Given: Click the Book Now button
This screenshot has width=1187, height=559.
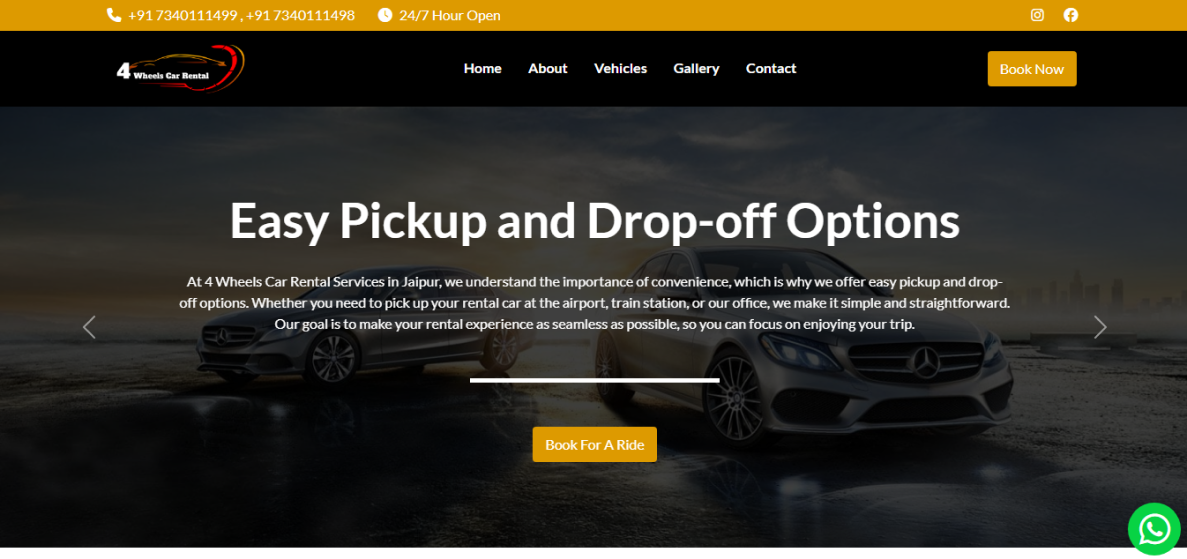Looking at the screenshot, I should [1032, 69].
